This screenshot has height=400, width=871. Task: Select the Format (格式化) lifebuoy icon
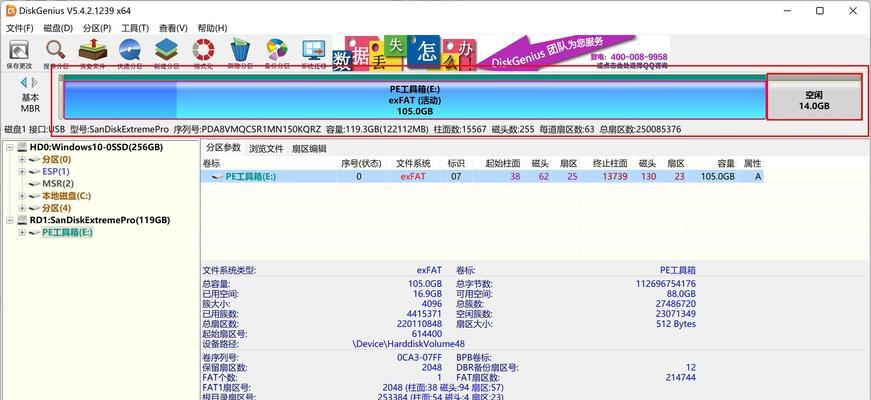(x=203, y=51)
